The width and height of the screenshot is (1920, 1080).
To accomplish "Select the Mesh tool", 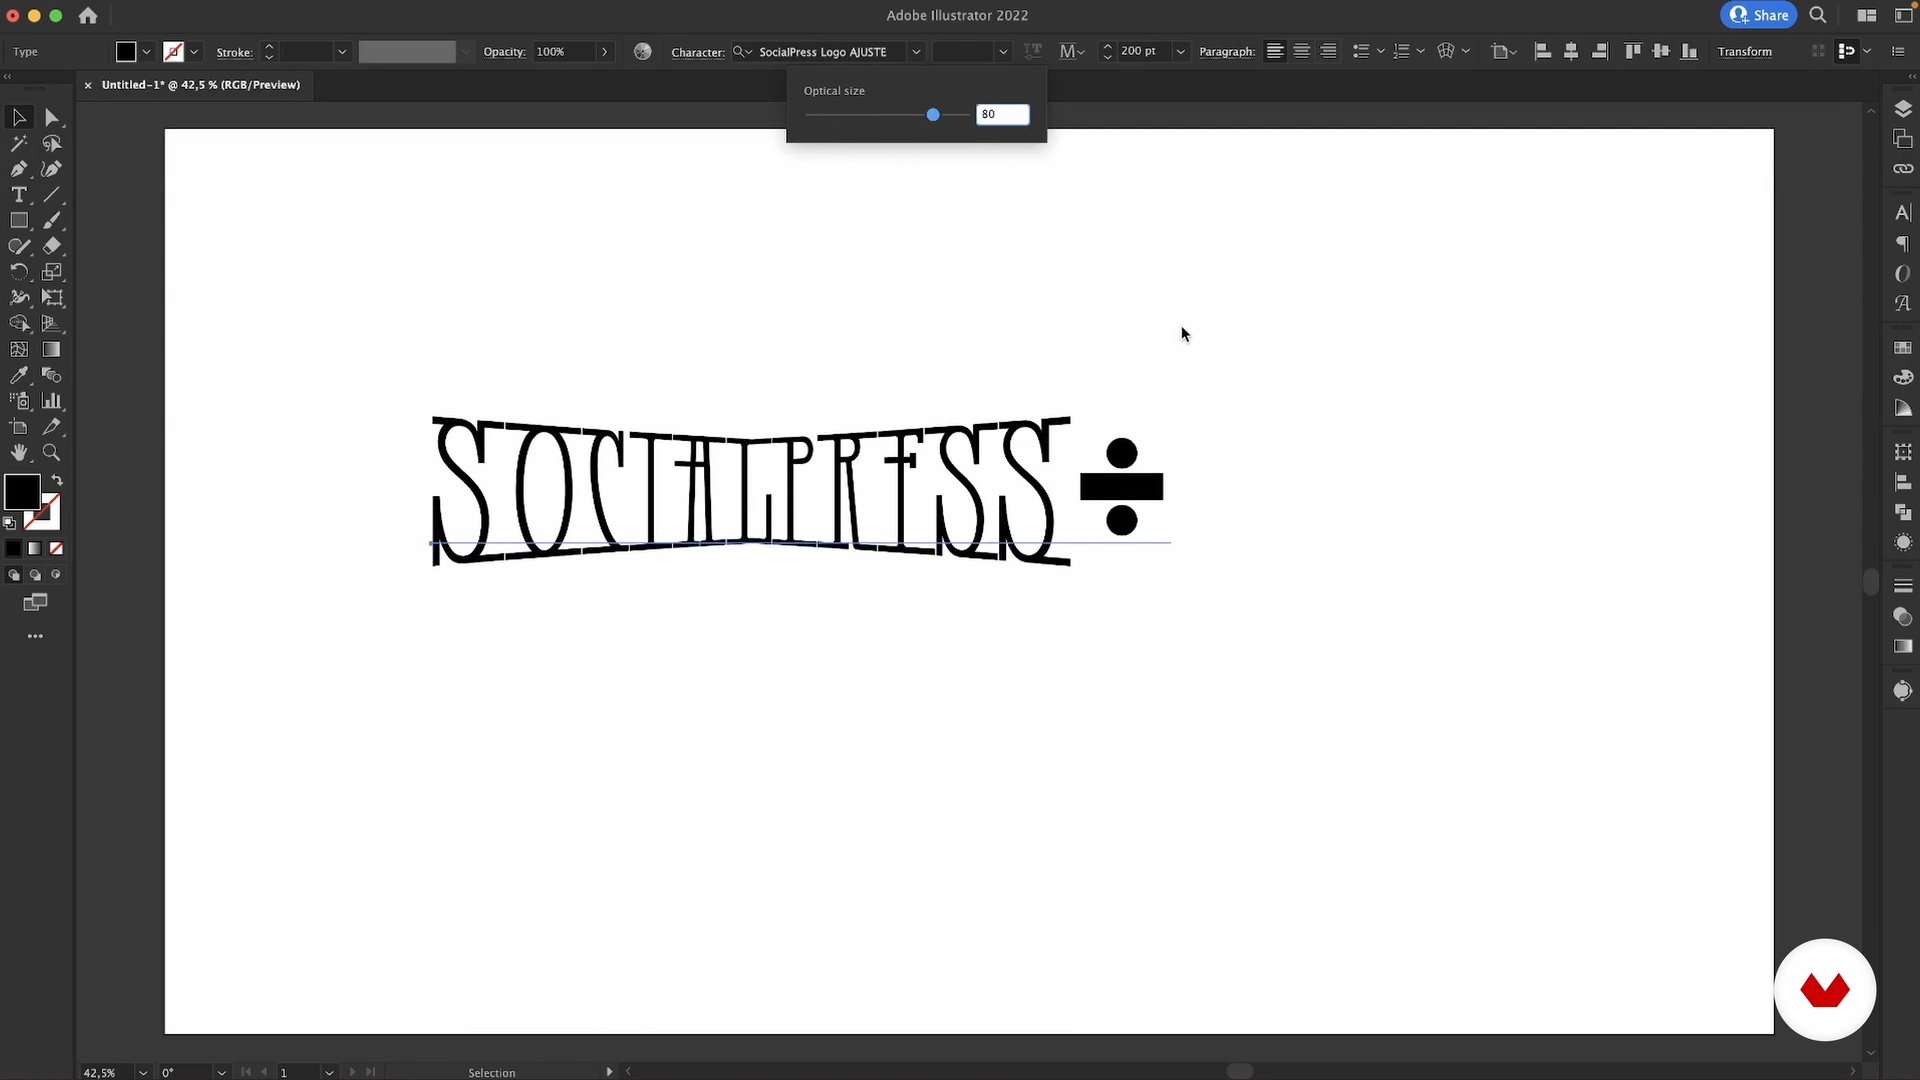I will point(19,350).
